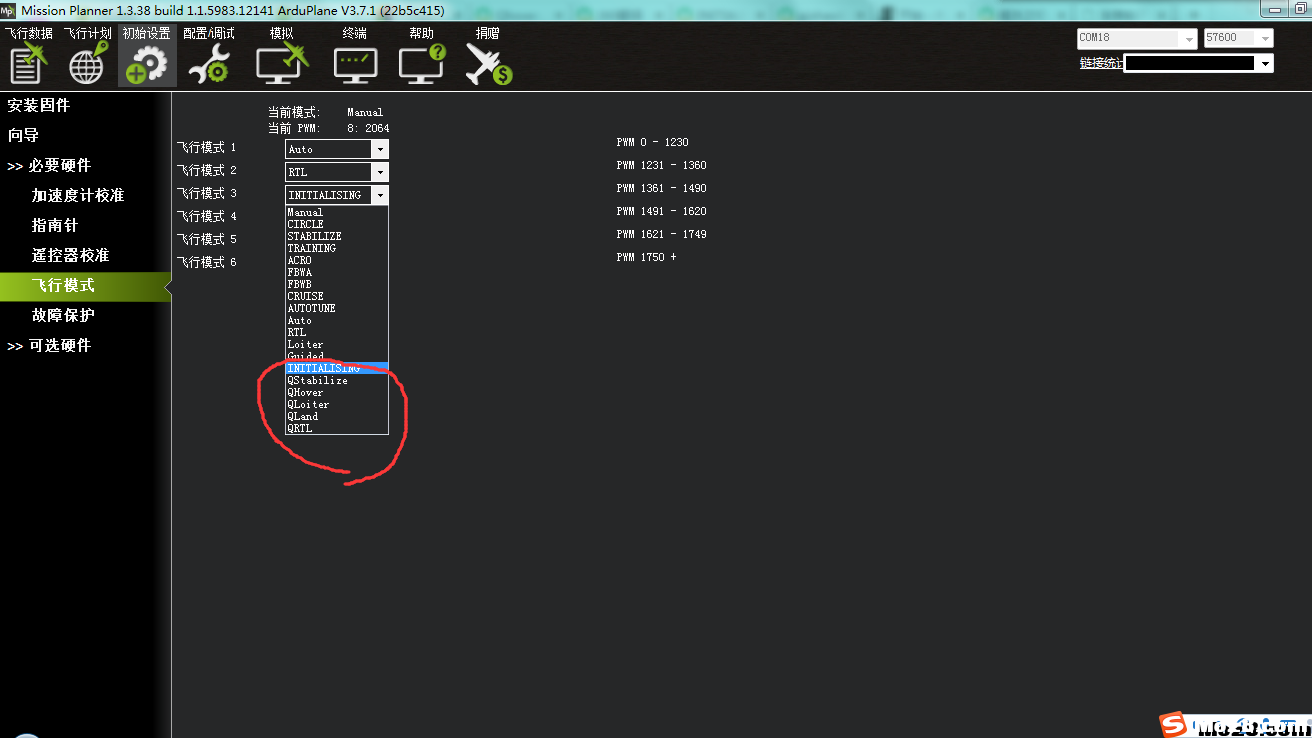
Task: Open 故障保护 failsafe page
Action: coord(63,315)
